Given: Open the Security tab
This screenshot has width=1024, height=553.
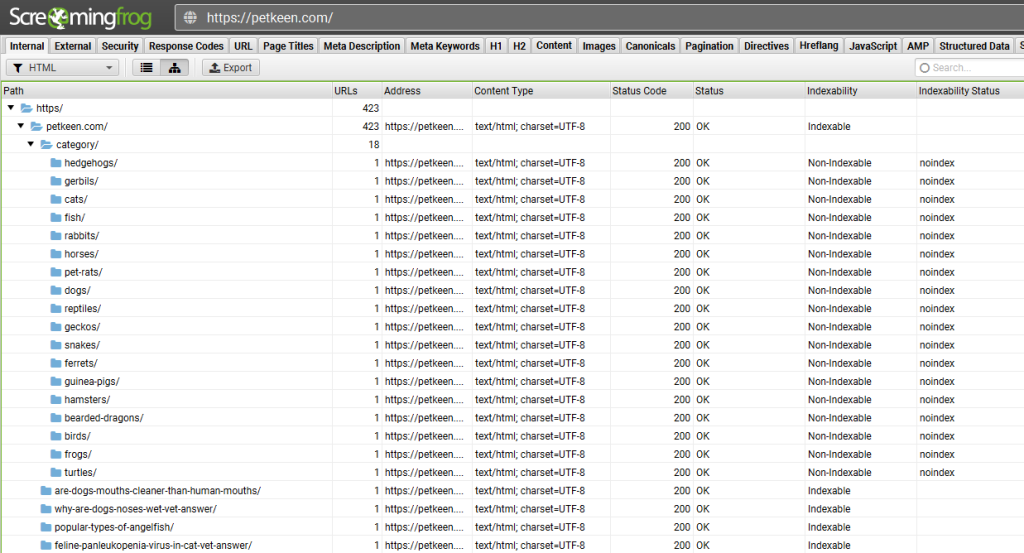Looking at the screenshot, I should click(120, 46).
